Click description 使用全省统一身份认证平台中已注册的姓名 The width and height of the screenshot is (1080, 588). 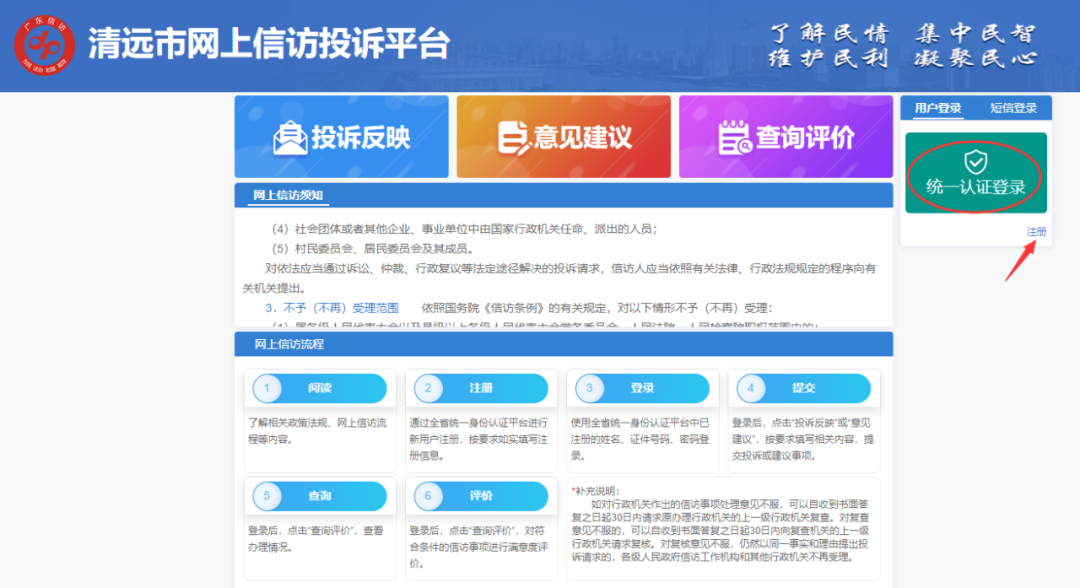point(640,439)
